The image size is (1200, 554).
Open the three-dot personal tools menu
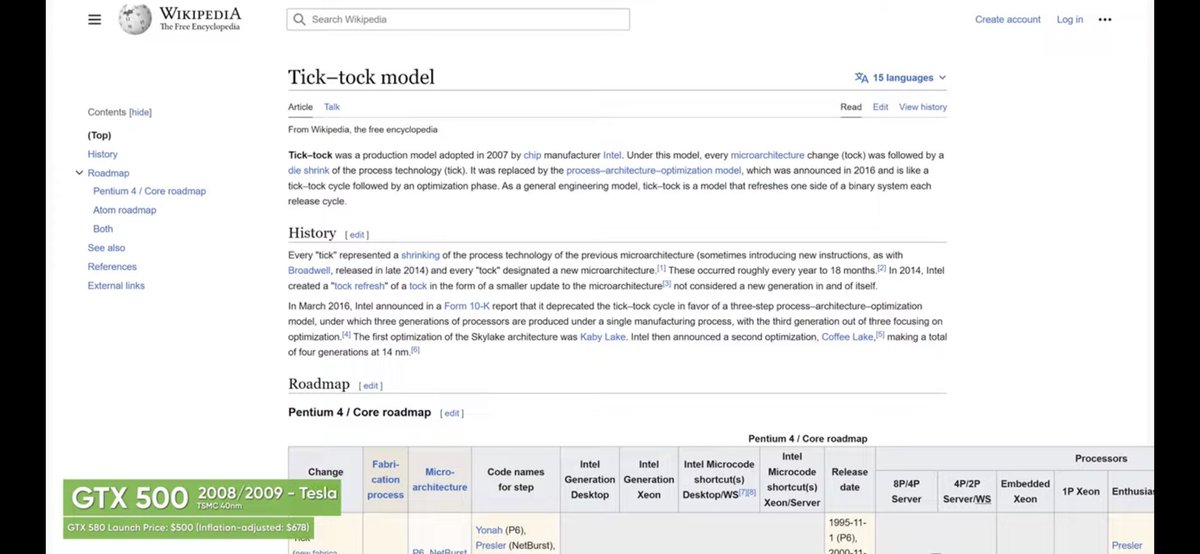click(x=1105, y=19)
